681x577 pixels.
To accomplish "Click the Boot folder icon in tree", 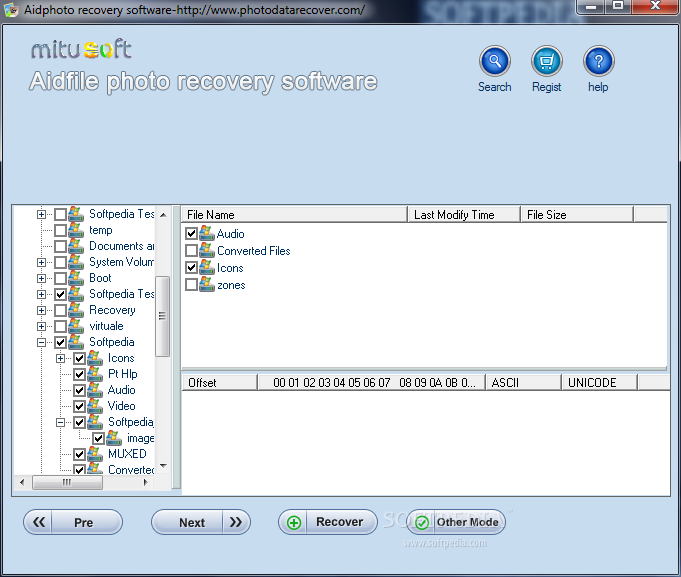I will pos(76,278).
